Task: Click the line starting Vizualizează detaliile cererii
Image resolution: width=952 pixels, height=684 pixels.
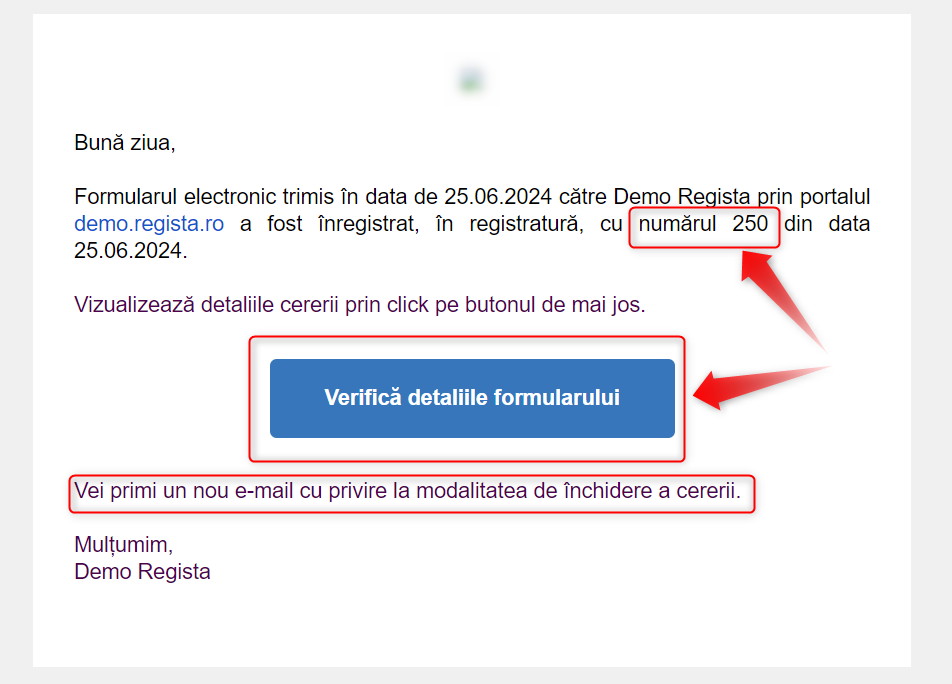Action: [359, 305]
